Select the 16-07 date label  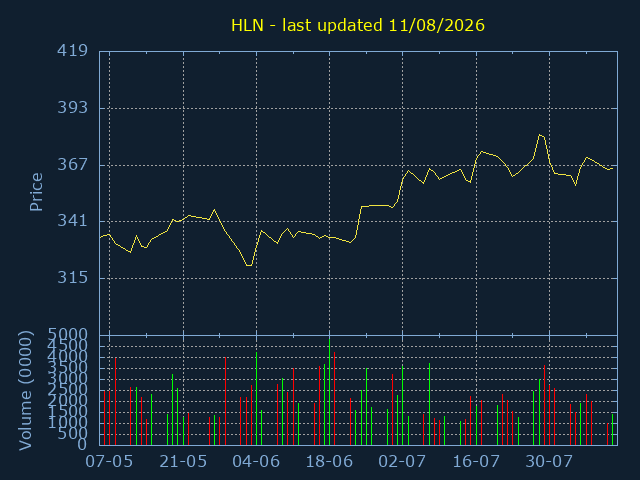[x=476, y=462]
